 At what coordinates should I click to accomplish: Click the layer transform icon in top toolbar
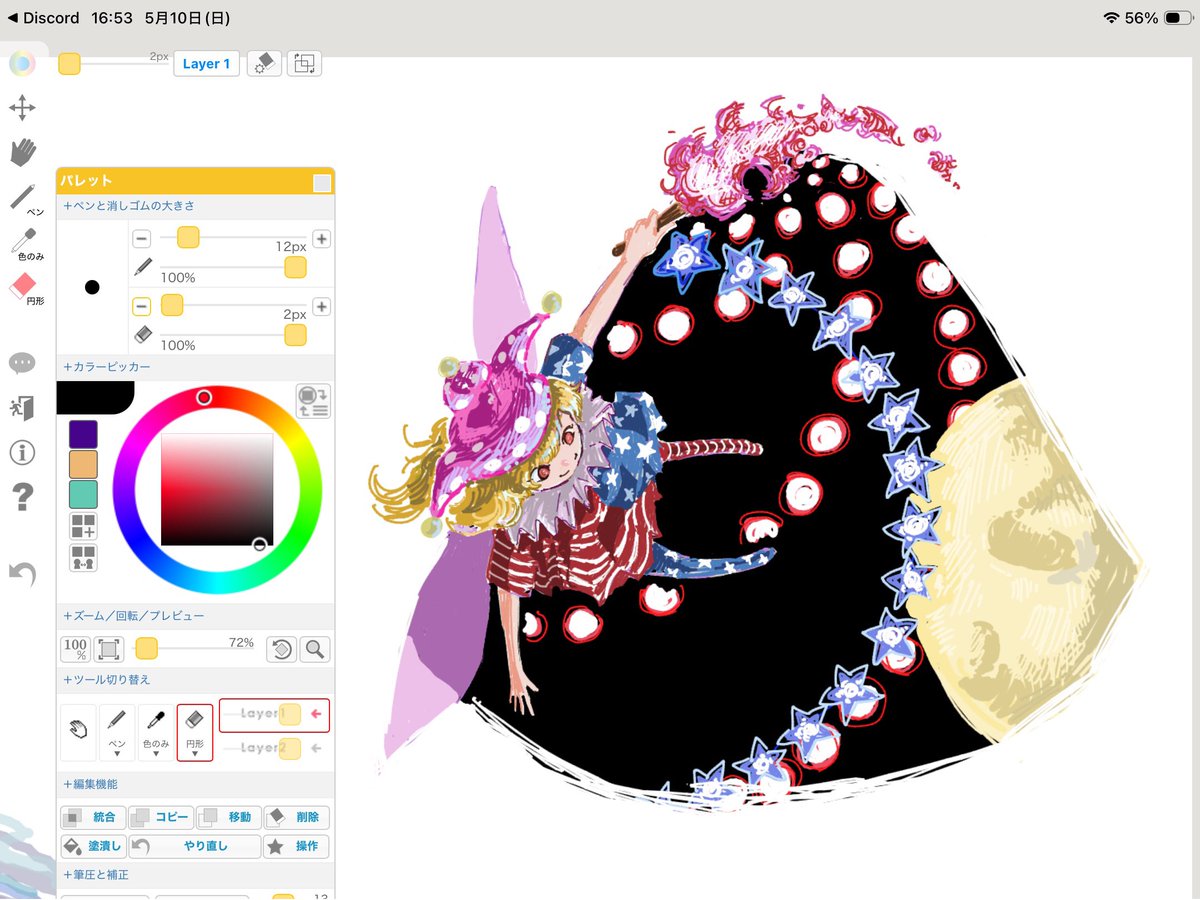pos(304,63)
